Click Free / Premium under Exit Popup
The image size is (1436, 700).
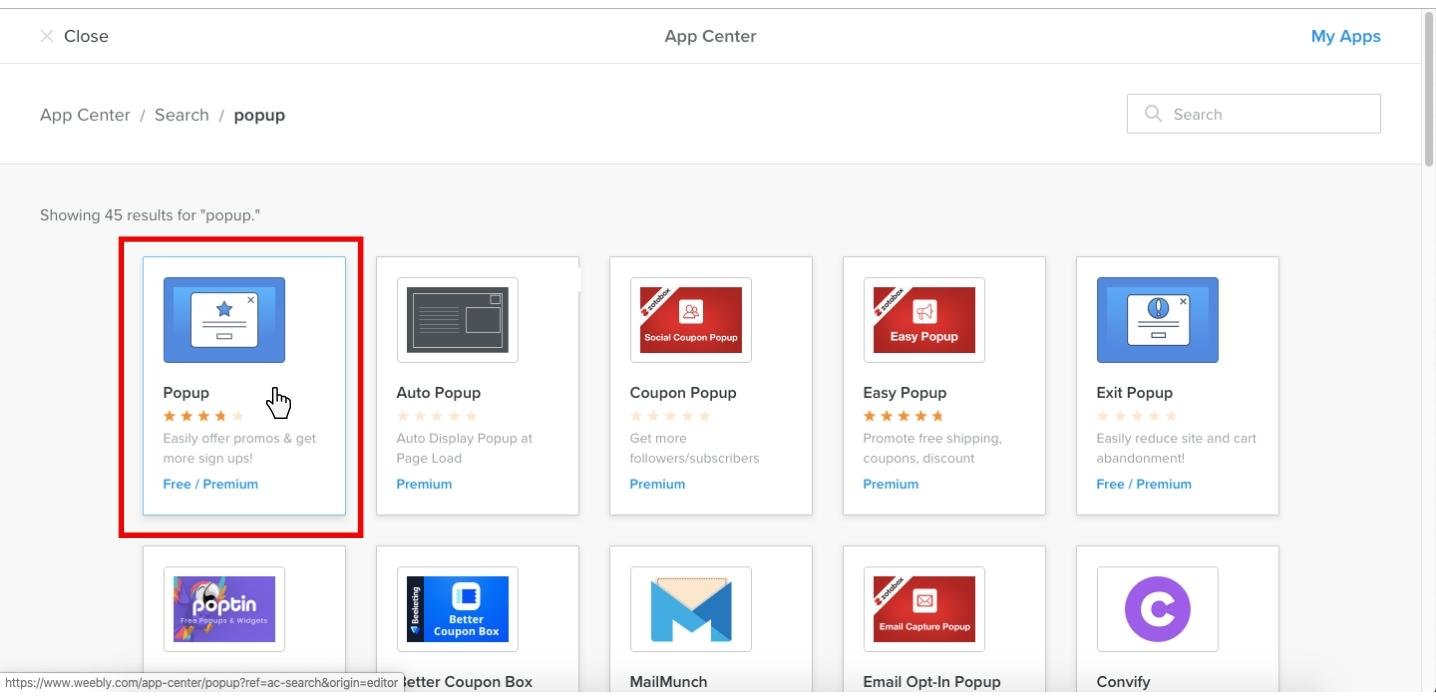click(x=1144, y=484)
